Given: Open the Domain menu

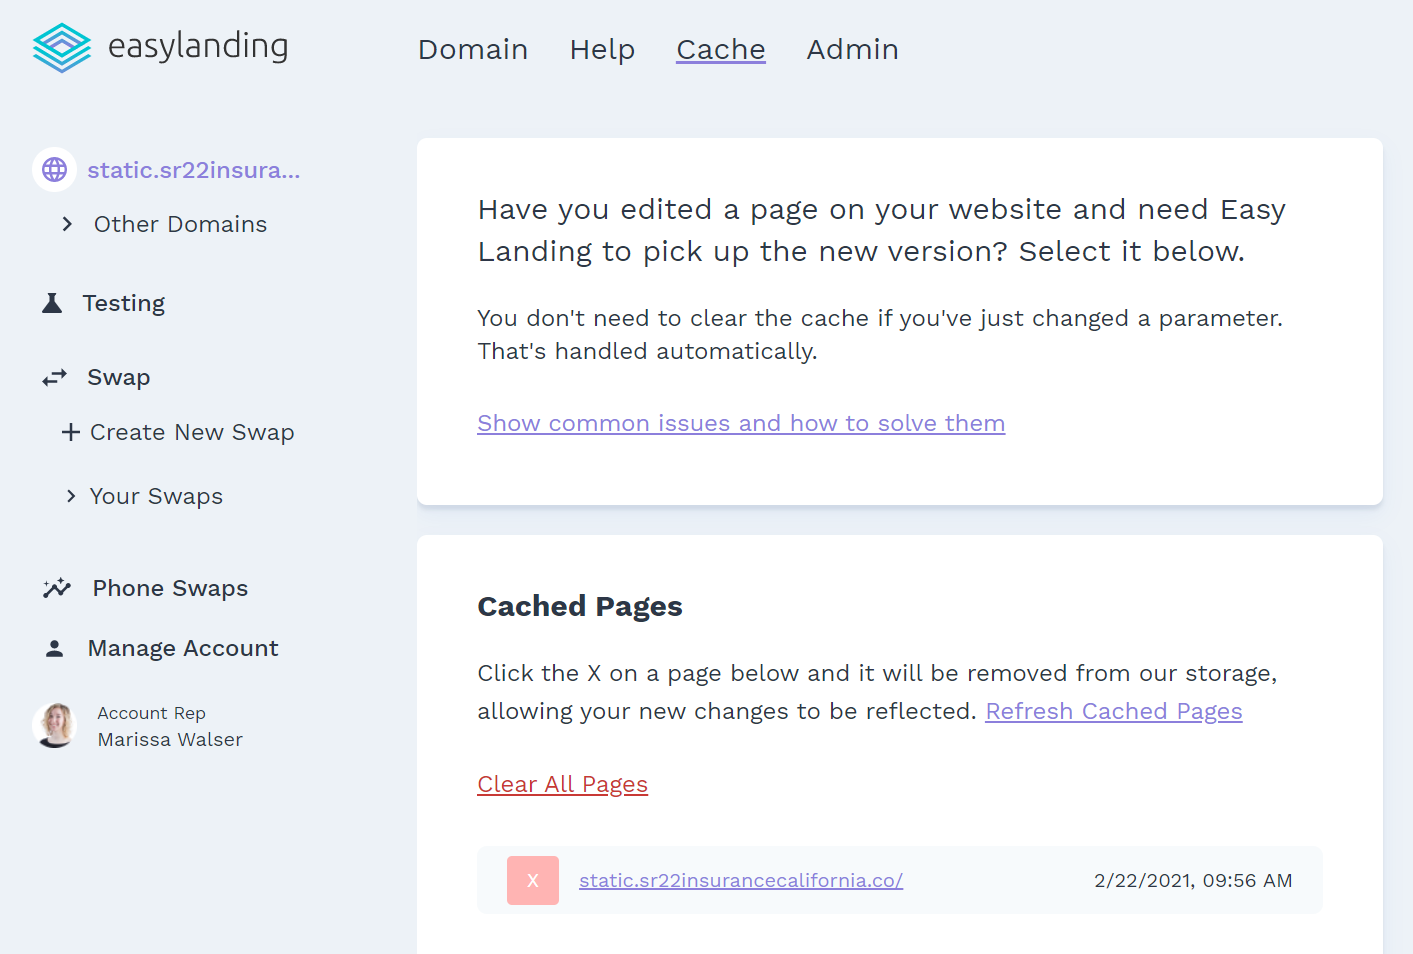Looking at the screenshot, I should point(473,49).
